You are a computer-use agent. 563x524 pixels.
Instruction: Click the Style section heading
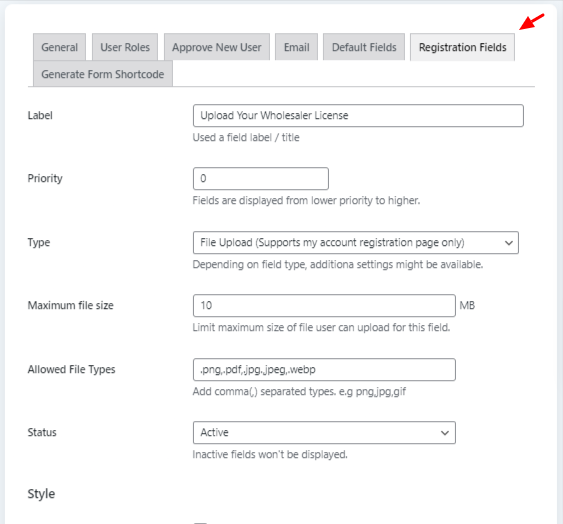tap(41, 493)
